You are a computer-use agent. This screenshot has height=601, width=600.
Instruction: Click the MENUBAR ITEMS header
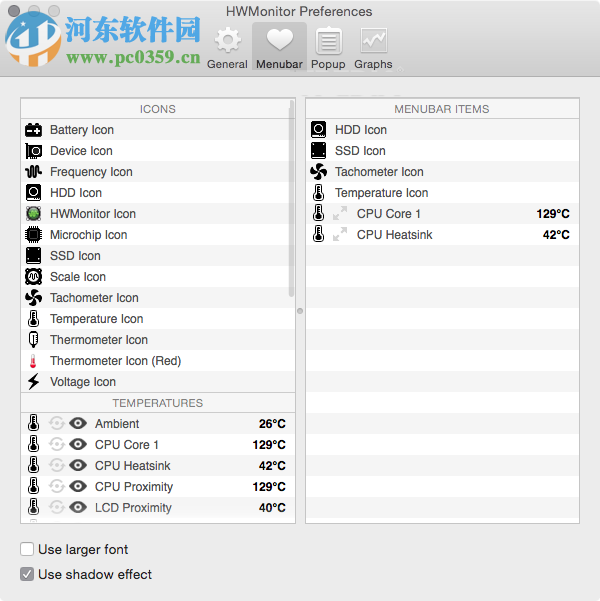(442, 109)
